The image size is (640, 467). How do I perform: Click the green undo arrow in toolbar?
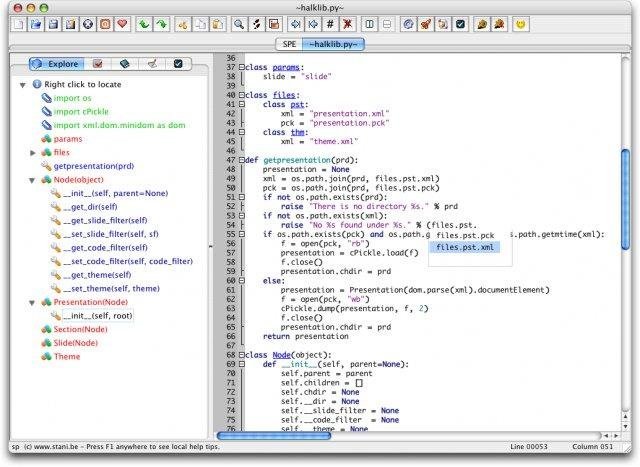click(142, 23)
